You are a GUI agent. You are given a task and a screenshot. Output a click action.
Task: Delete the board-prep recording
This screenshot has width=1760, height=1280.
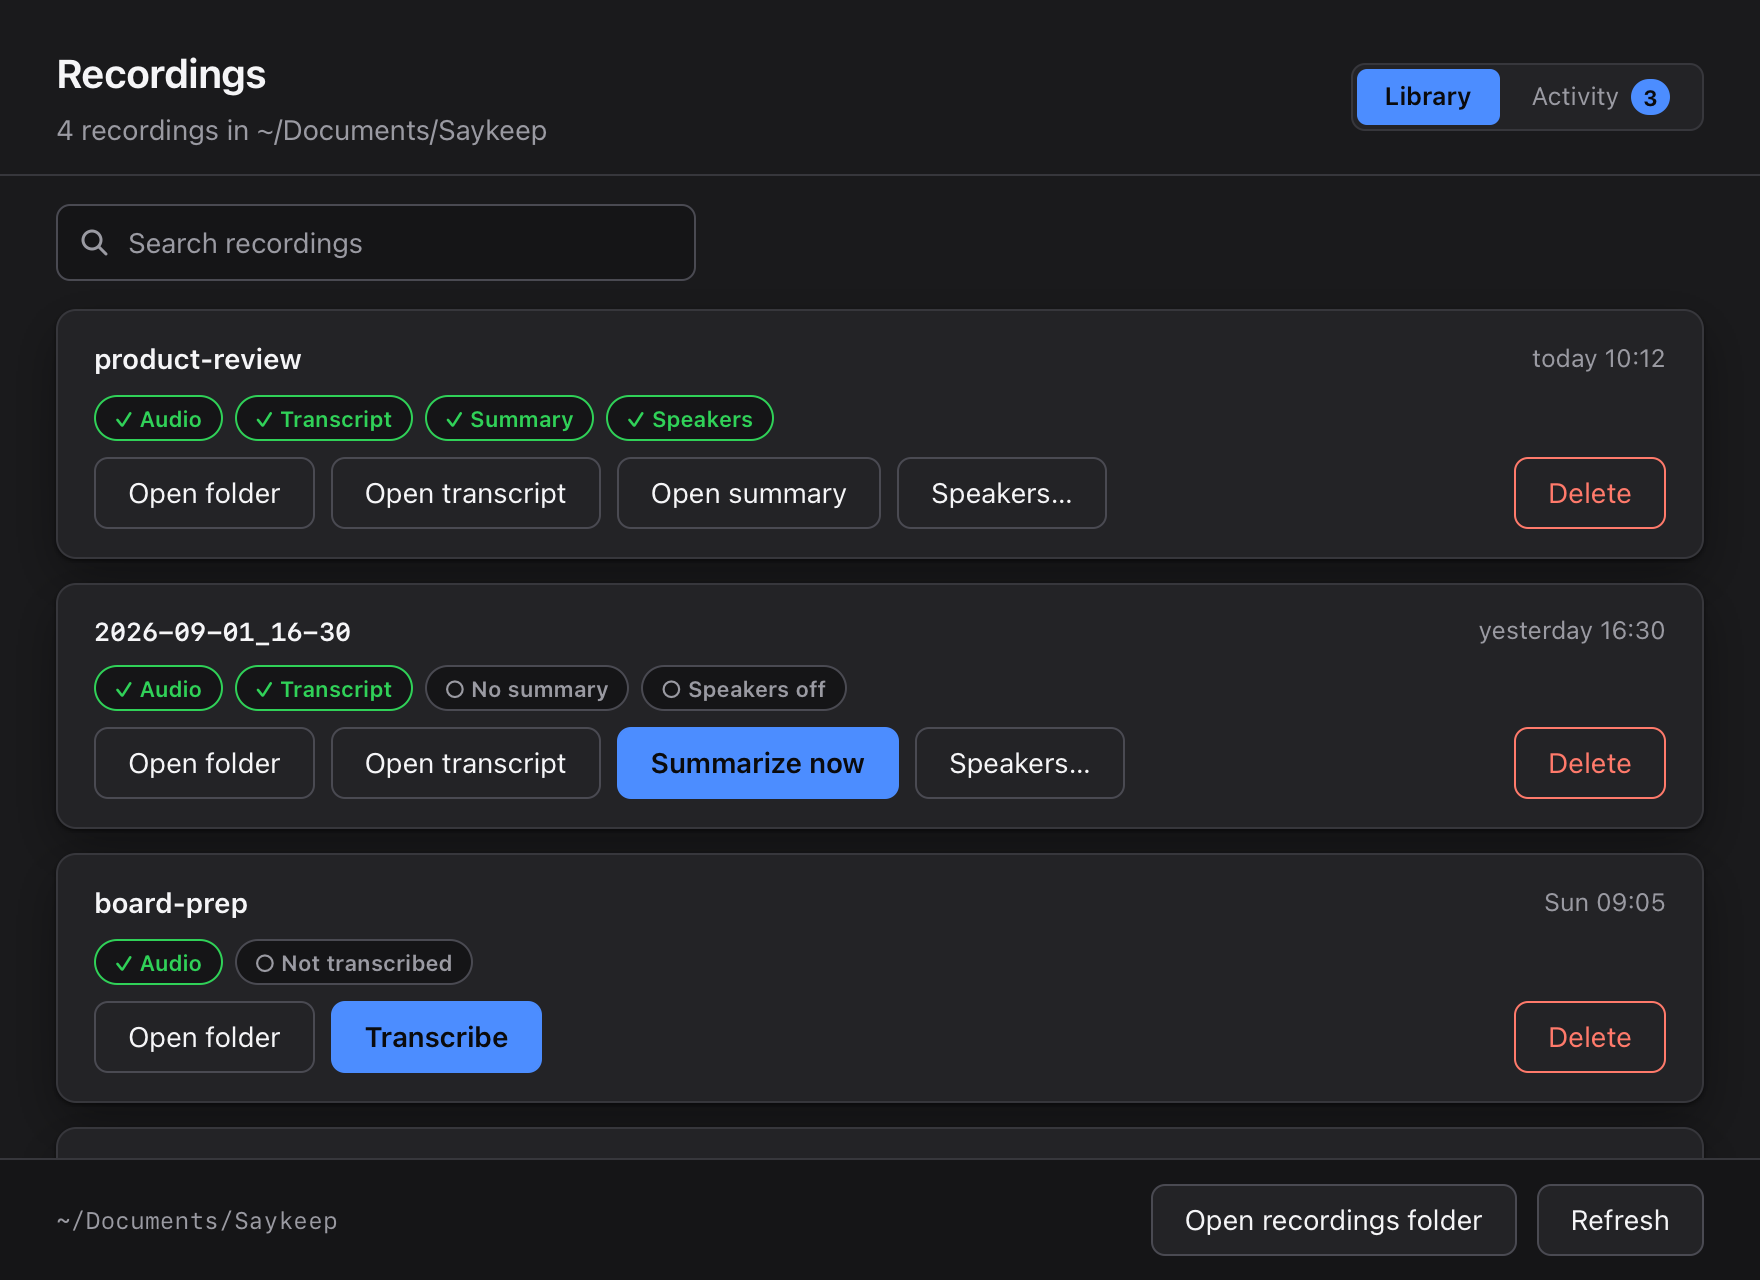pos(1589,1037)
